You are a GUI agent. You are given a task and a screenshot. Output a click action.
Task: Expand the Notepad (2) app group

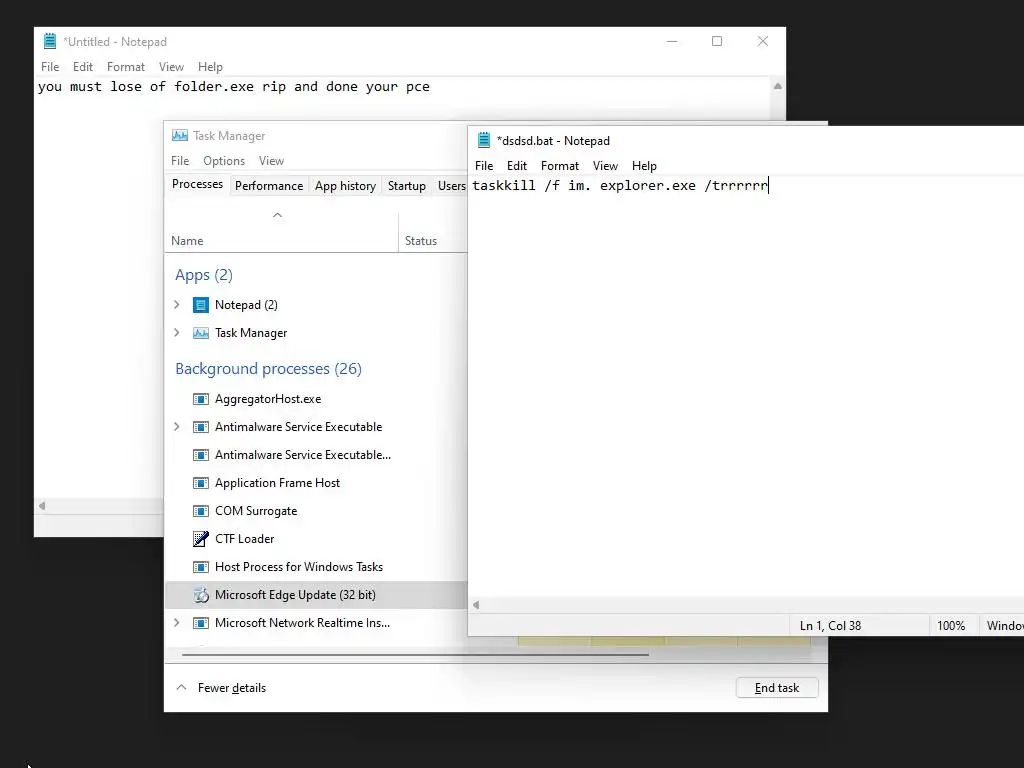click(176, 304)
